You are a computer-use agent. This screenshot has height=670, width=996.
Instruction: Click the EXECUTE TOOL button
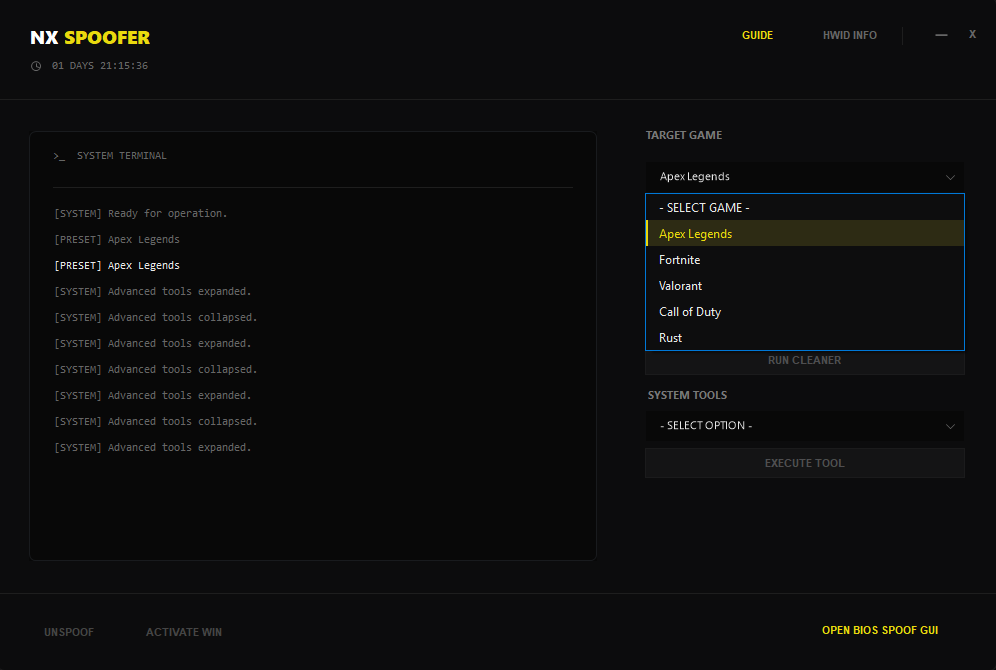click(804, 463)
